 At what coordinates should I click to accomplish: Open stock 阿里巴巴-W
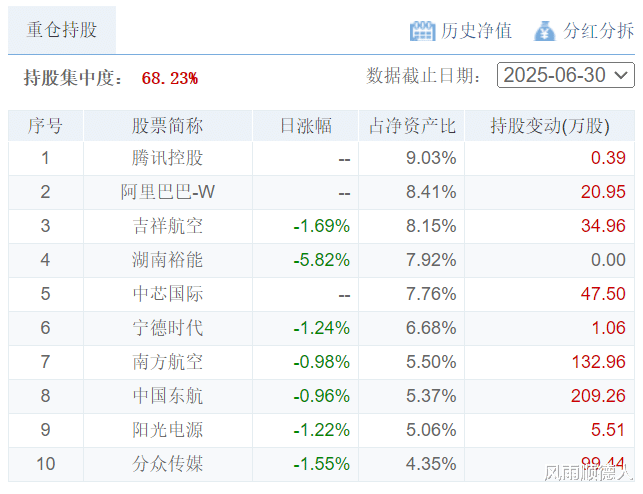167,192
